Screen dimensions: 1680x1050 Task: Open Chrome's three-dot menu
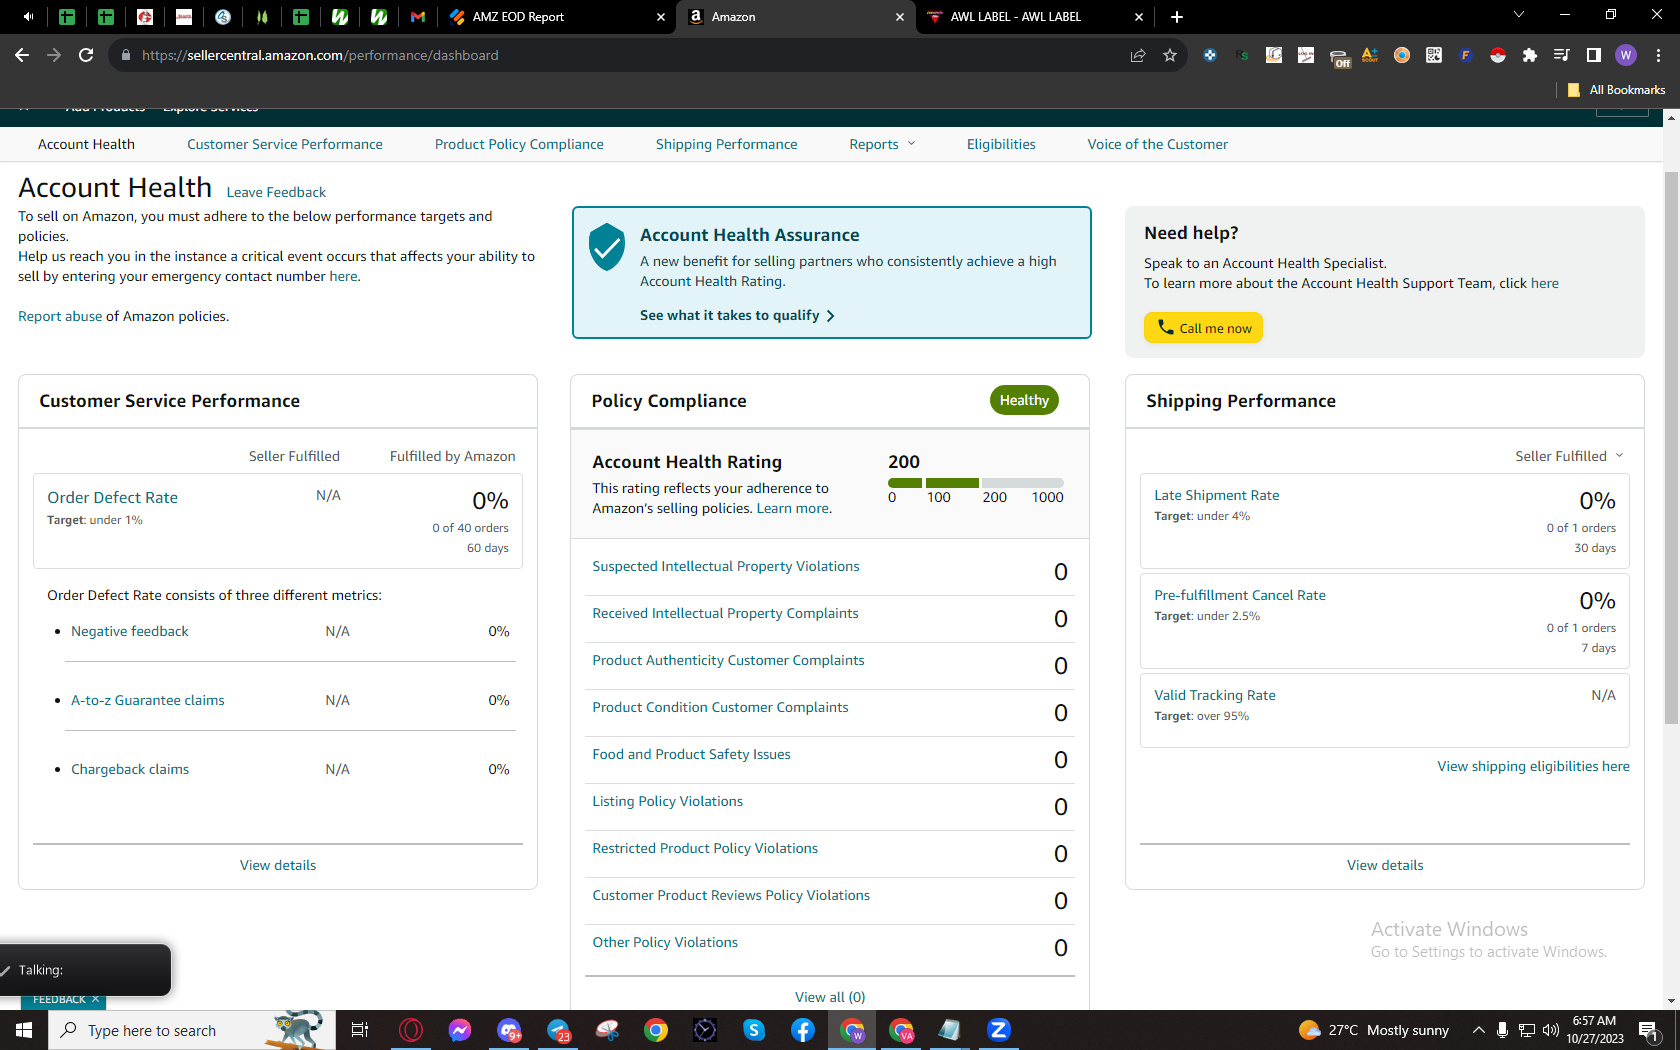click(x=1658, y=55)
